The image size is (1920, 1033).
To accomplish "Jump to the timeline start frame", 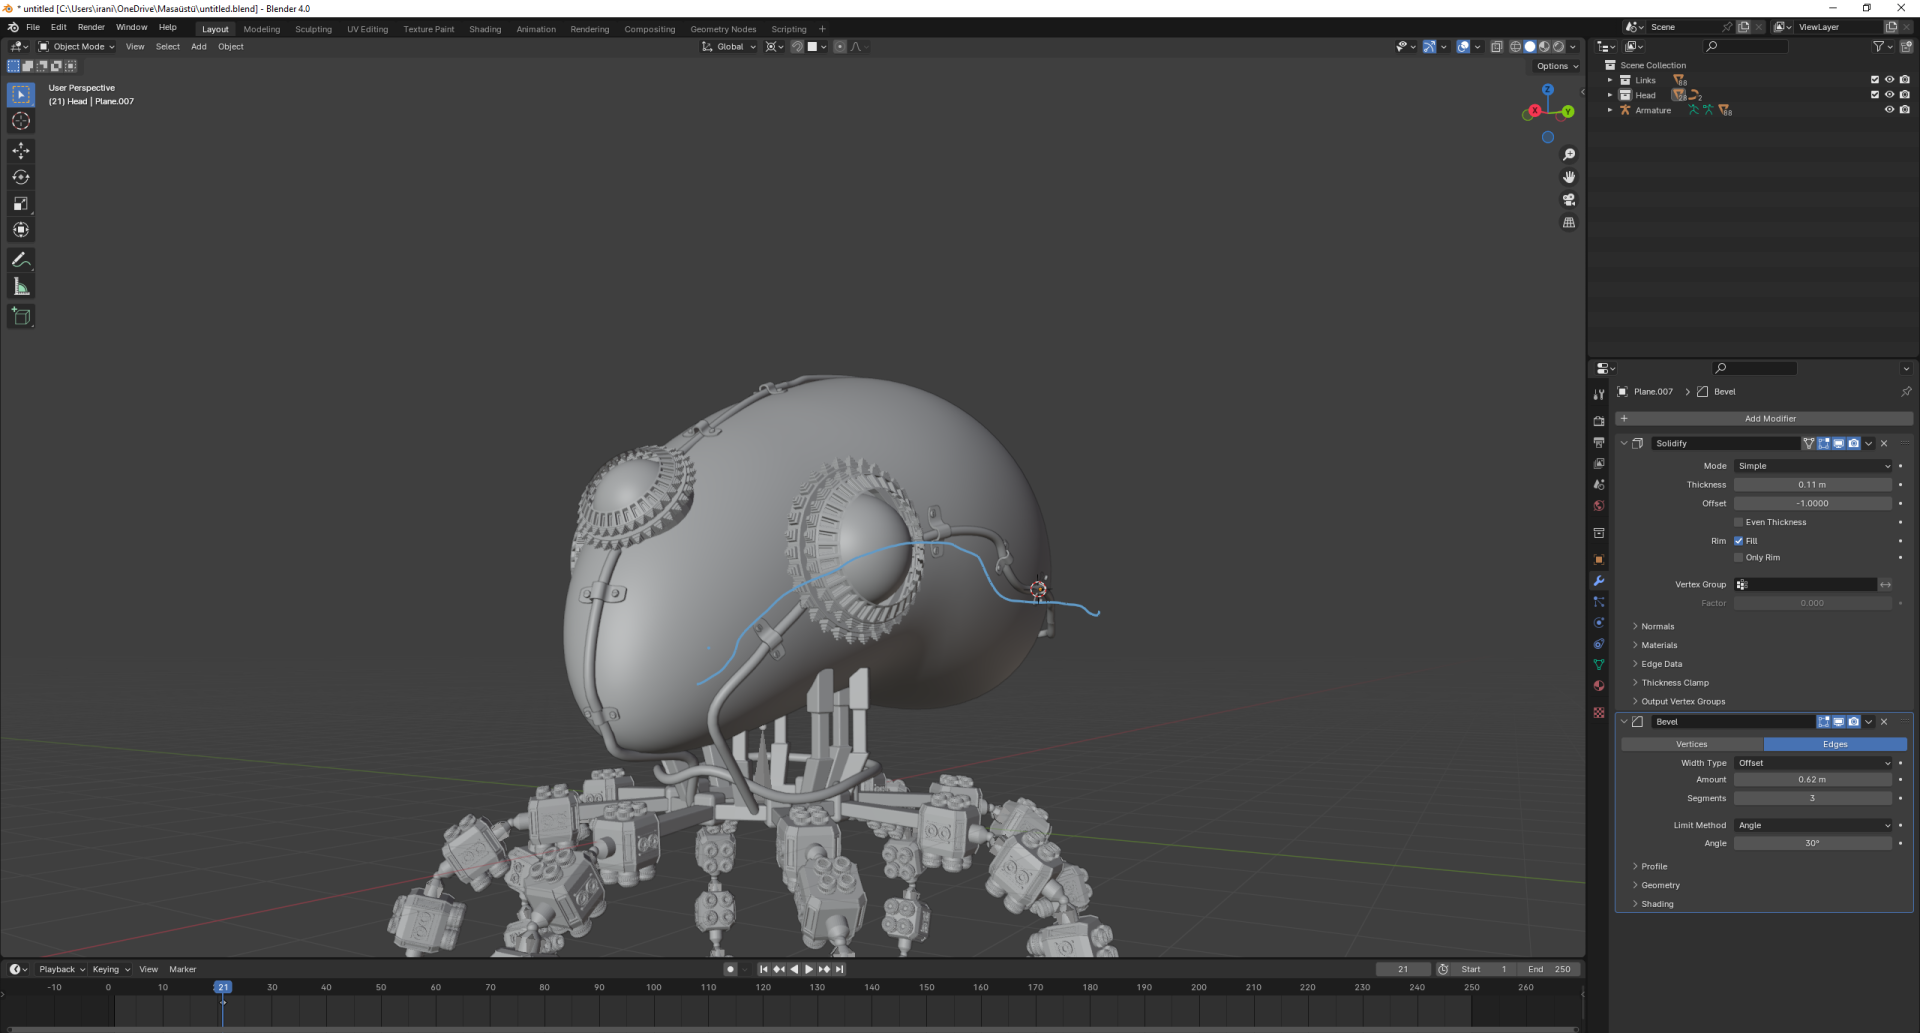I will (764, 969).
